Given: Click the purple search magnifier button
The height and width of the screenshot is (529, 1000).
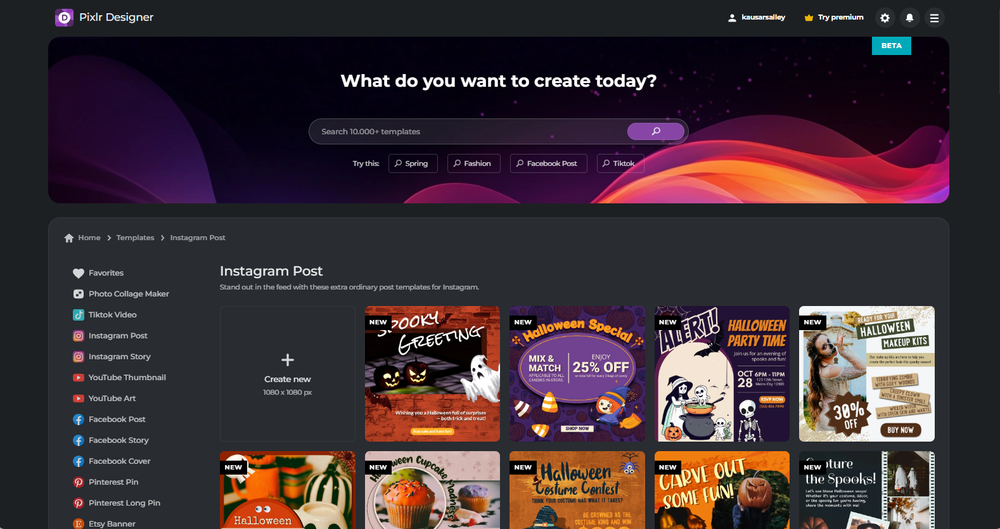Looking at the screenshot, I should point(656,131).
